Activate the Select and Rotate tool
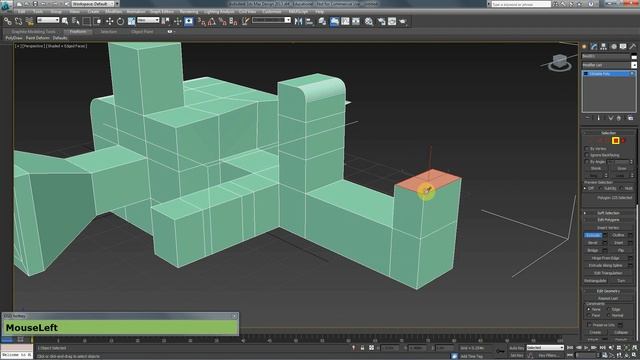Viewport: 640px width, 360px height. 120,21
